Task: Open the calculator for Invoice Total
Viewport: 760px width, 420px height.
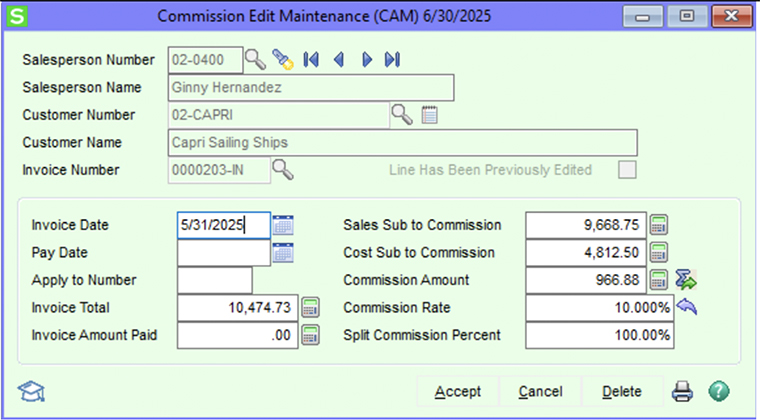Action: 311,308
